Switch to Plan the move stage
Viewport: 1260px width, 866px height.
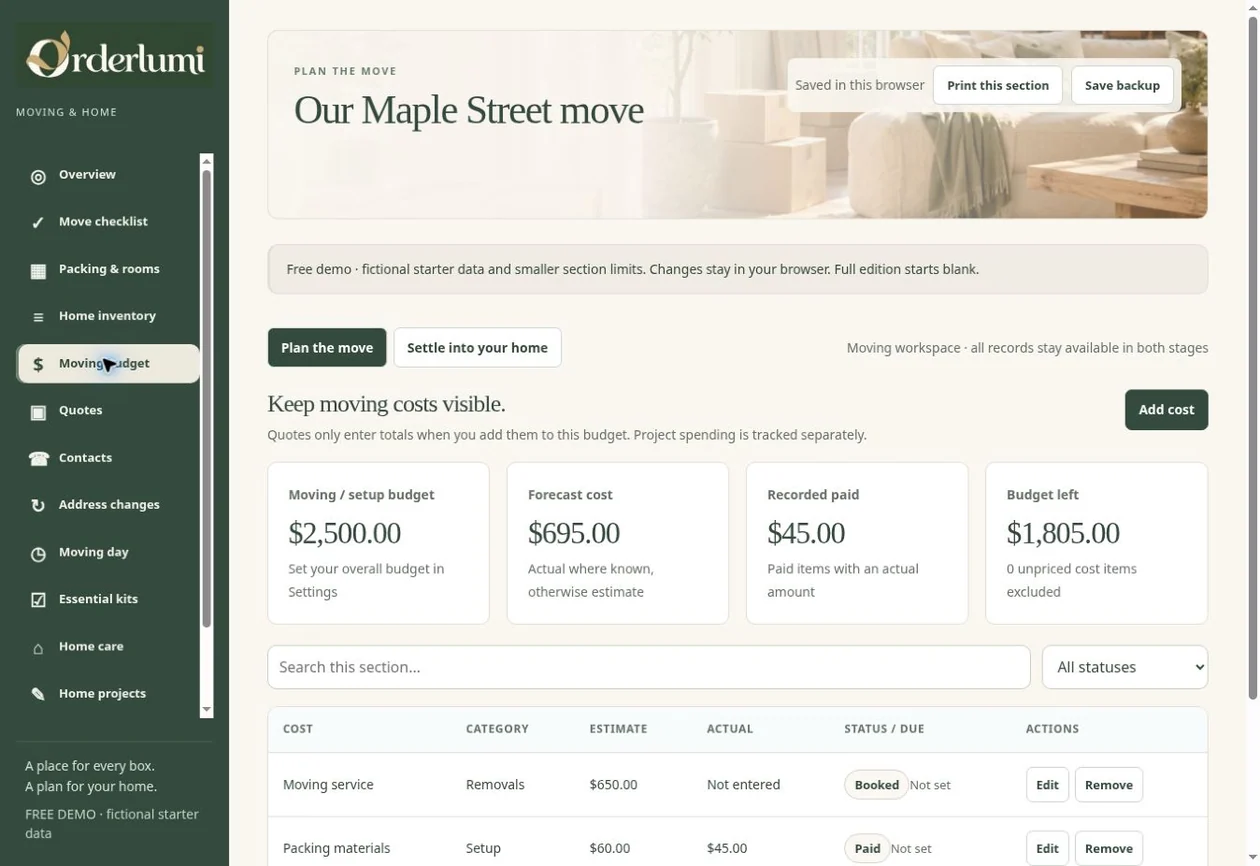pos(327,347)
